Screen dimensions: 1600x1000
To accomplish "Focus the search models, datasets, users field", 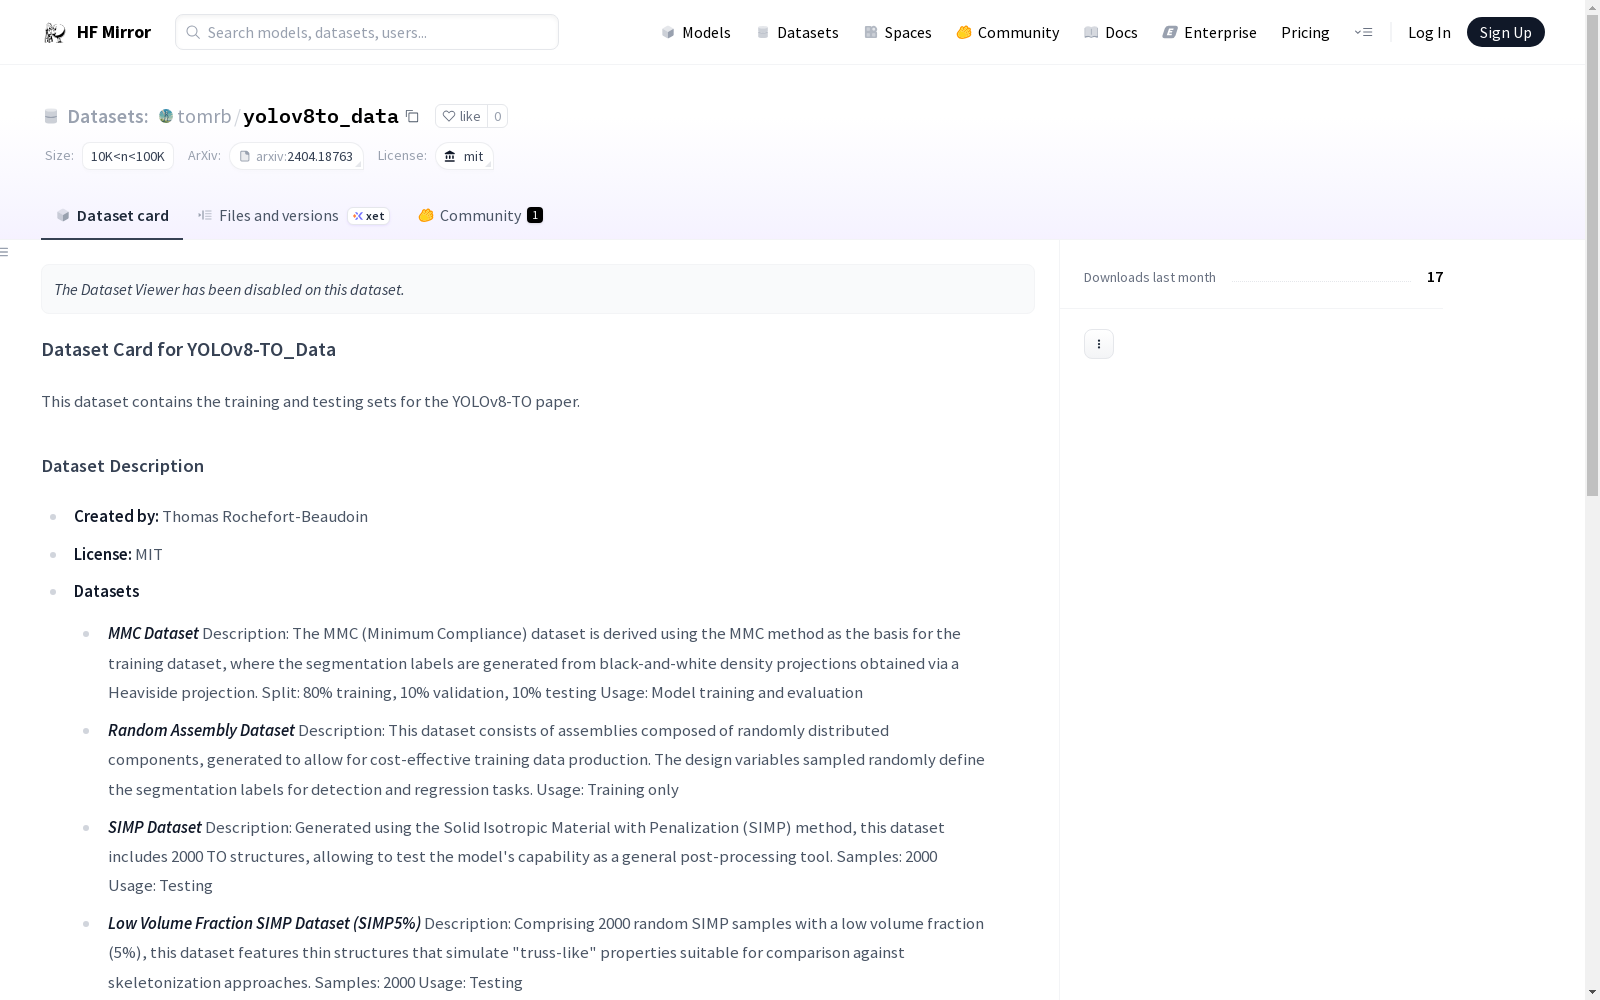I will [x=367, y=32].
